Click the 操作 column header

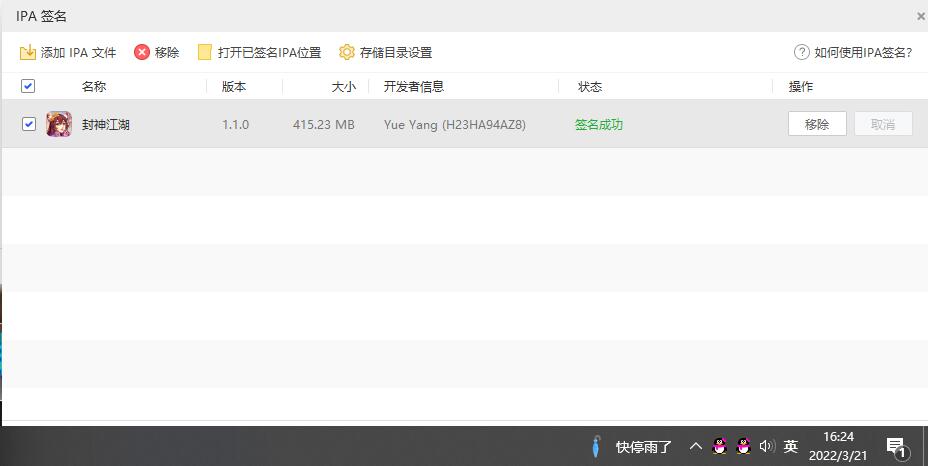click(801, 86)
